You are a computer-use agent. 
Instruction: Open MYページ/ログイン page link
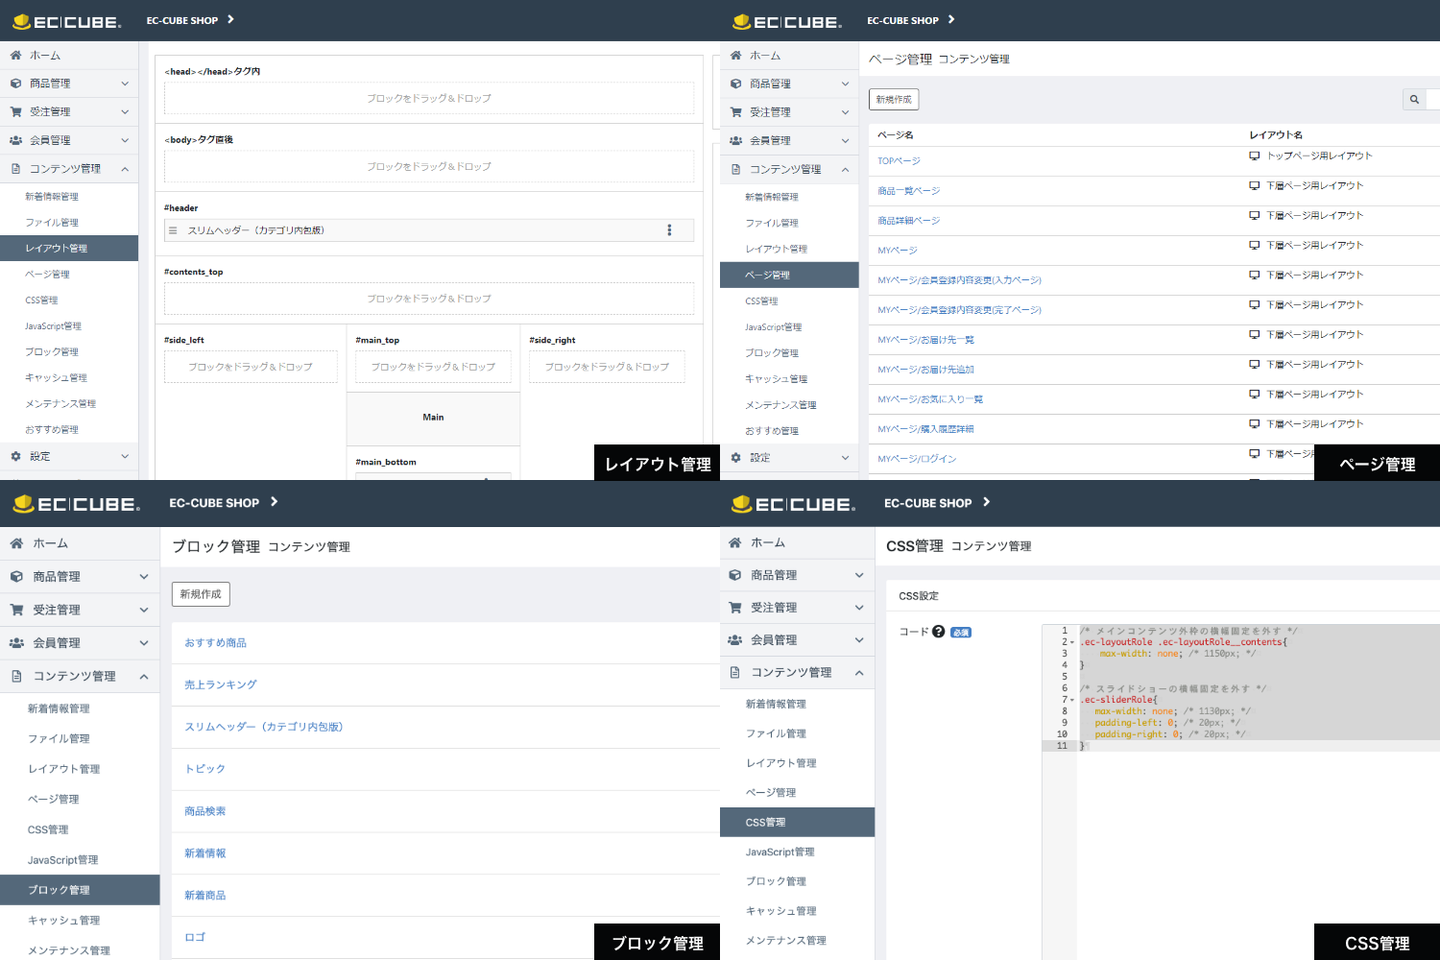[917, 459]
